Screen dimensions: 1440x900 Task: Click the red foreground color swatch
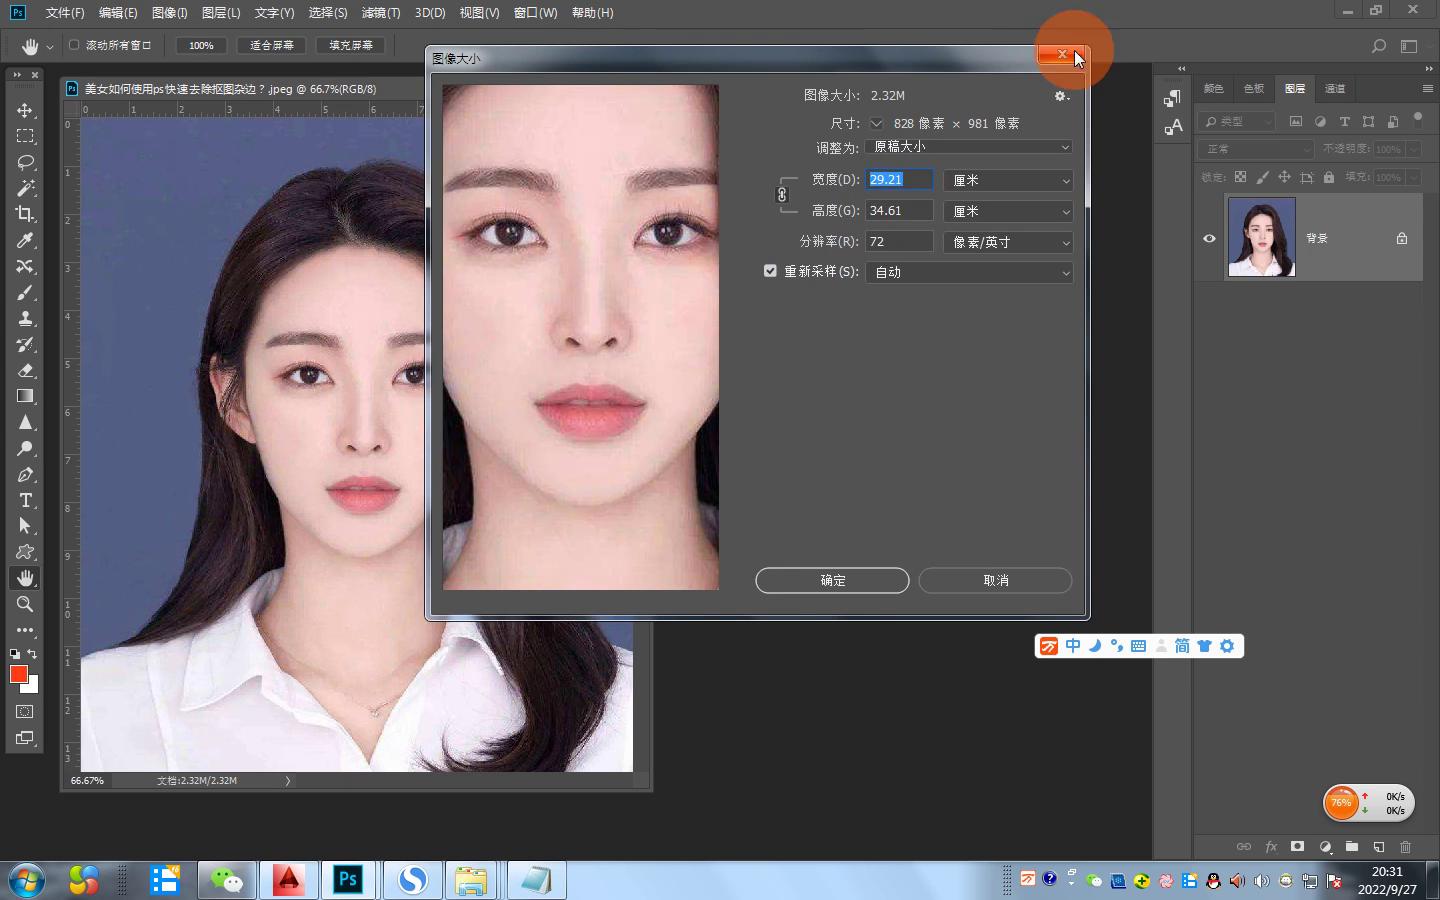click(x=18, y=674)
